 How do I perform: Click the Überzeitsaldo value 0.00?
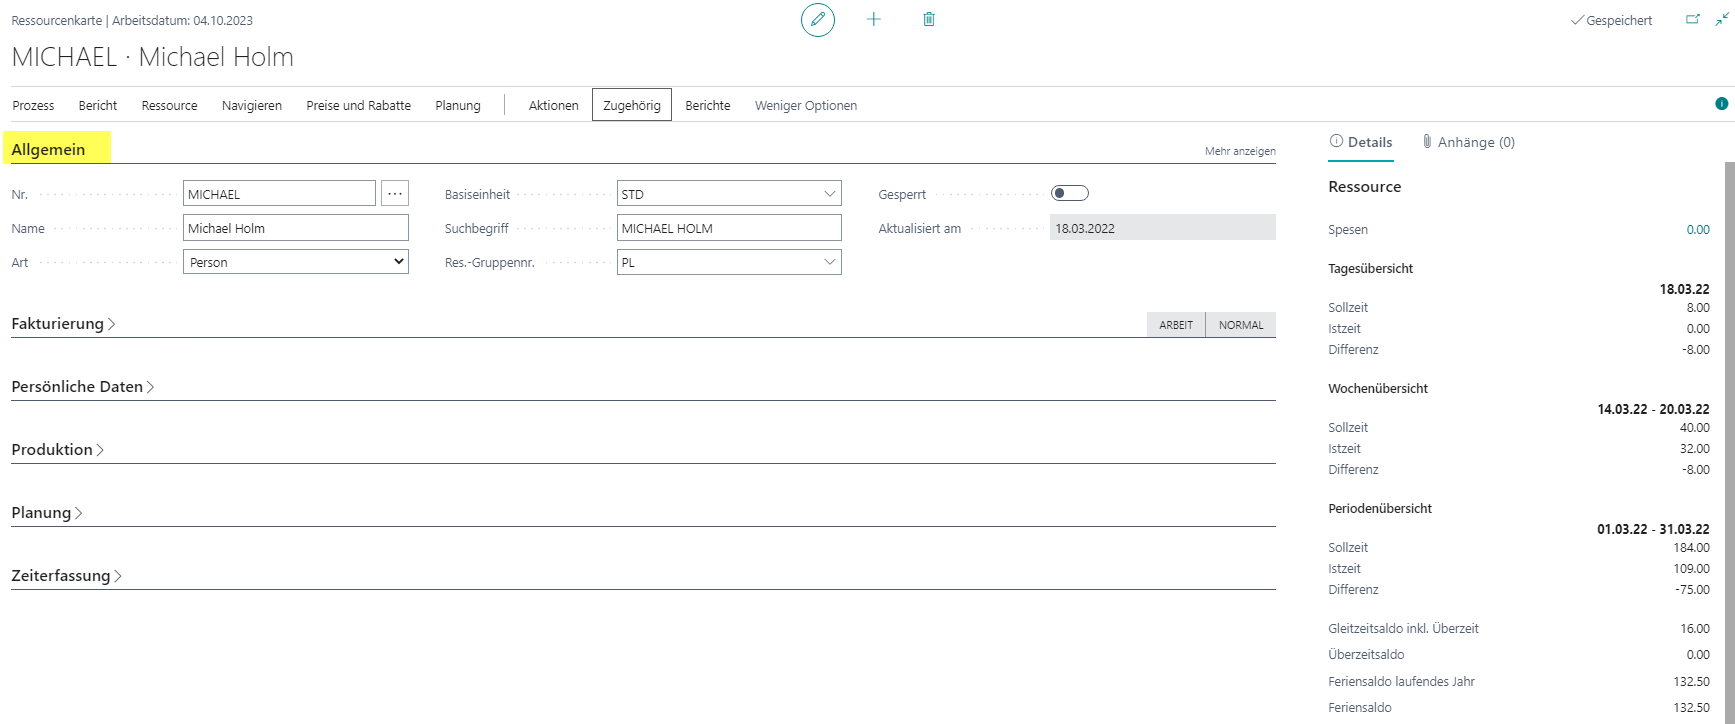click(1698, 655)
